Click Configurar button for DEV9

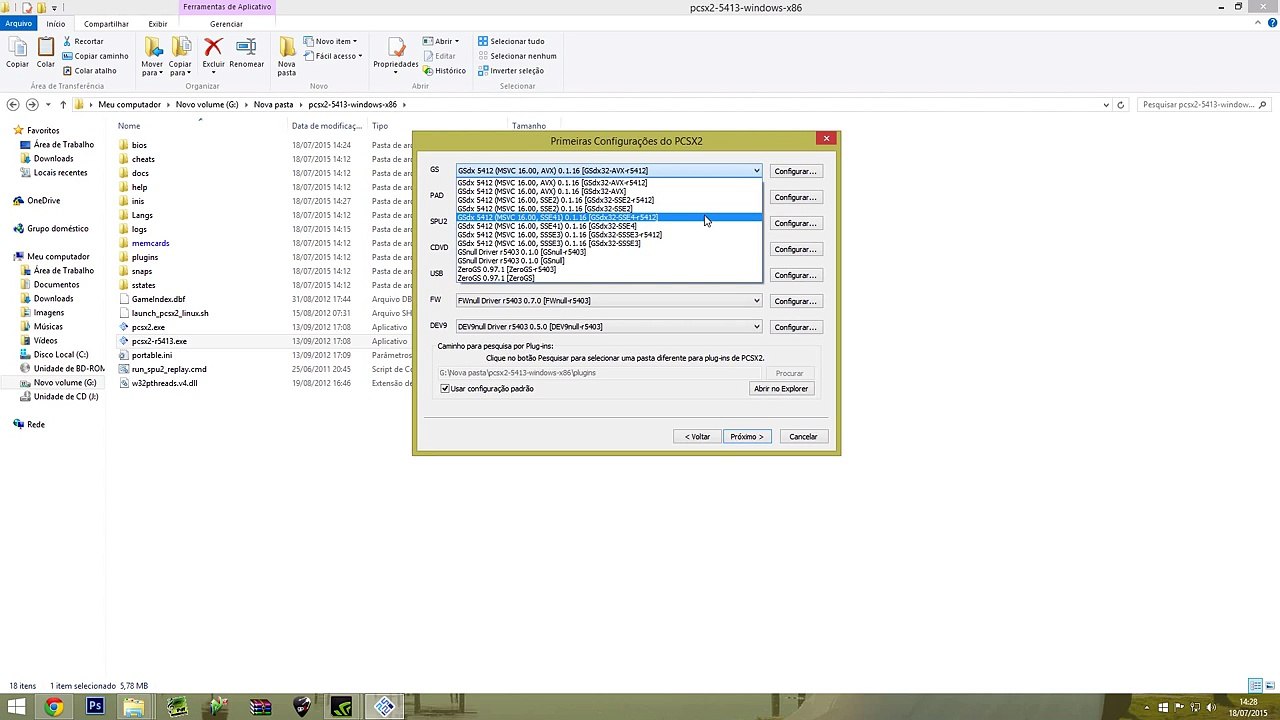[x=795, y=327]
